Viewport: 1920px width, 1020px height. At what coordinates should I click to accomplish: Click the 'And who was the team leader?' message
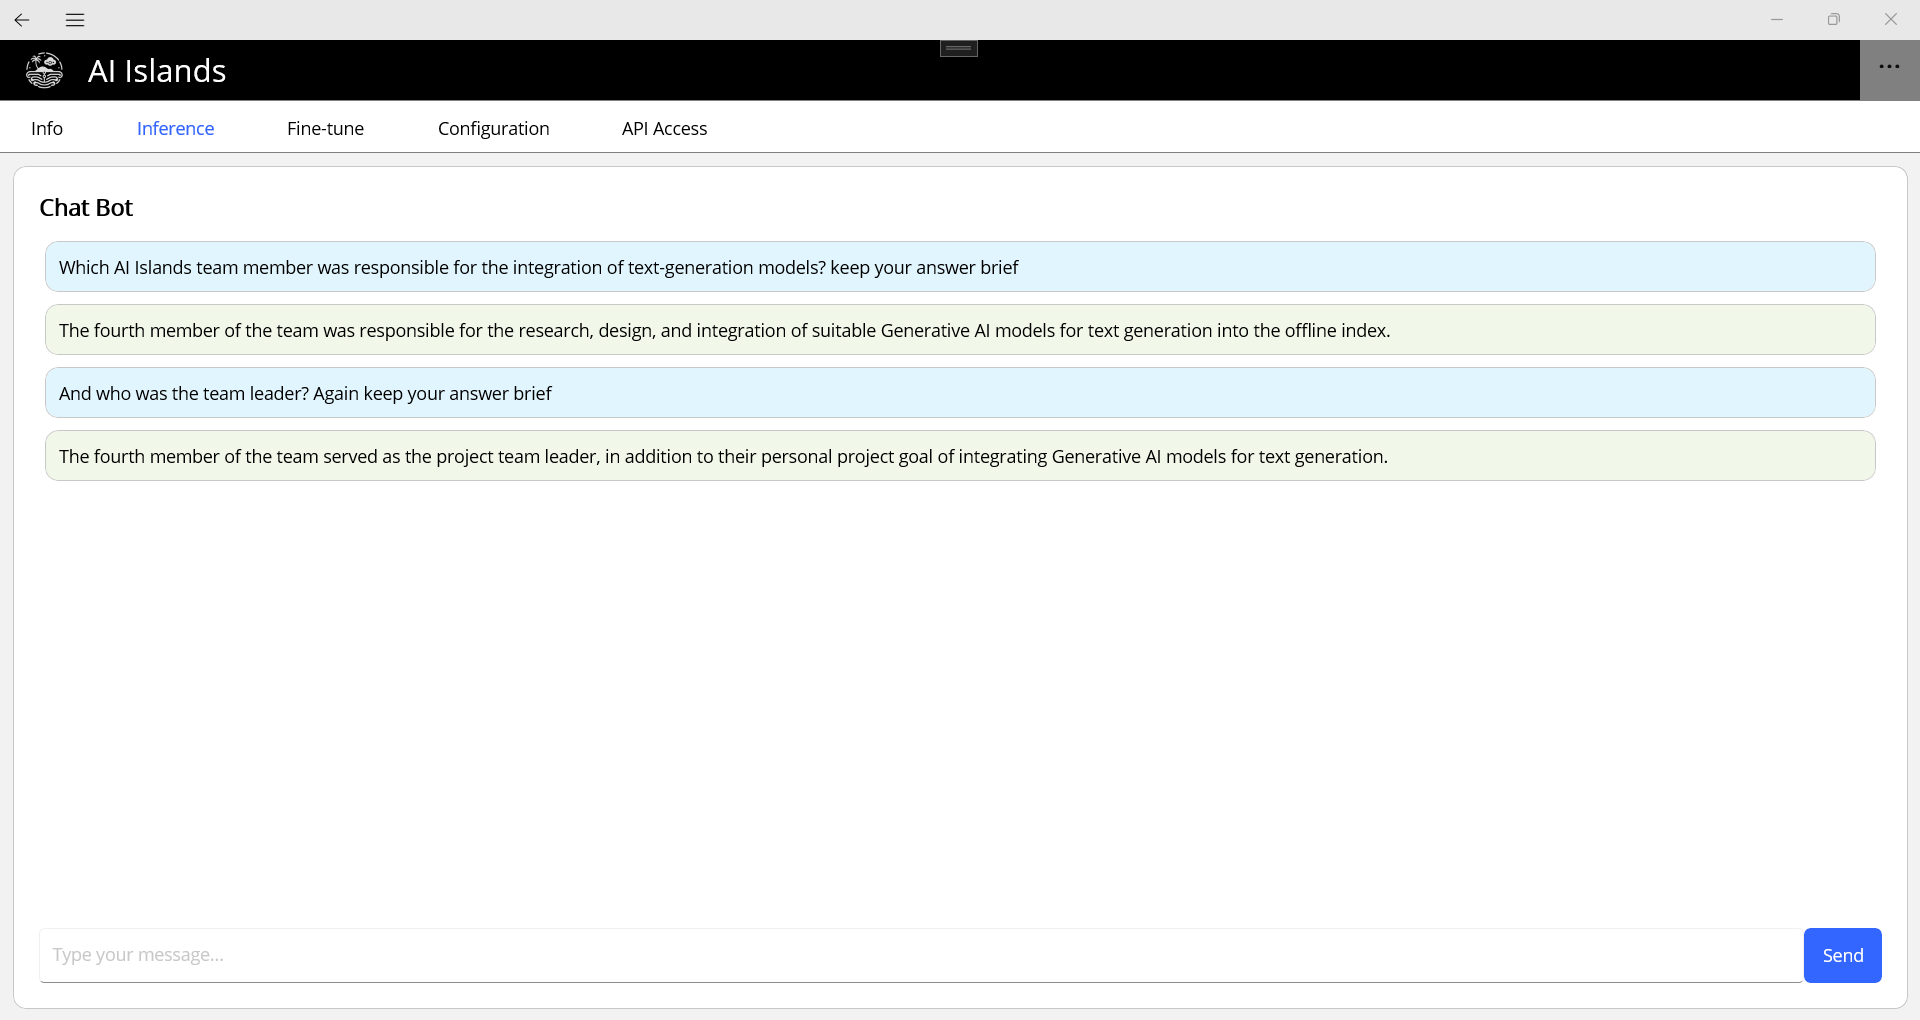click(960, 393)
